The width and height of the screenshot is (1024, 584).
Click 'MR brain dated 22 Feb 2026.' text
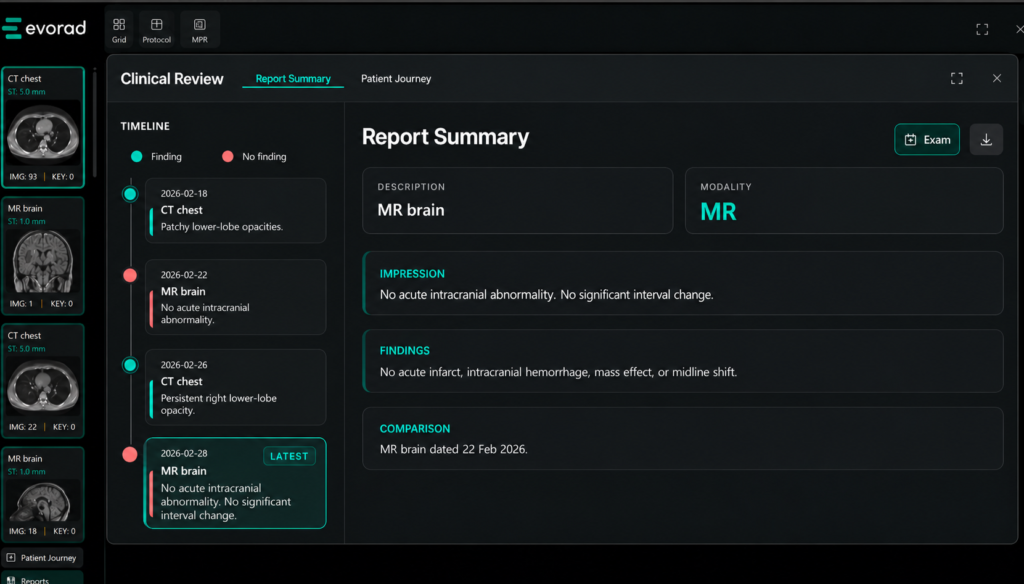click(454, 449)
